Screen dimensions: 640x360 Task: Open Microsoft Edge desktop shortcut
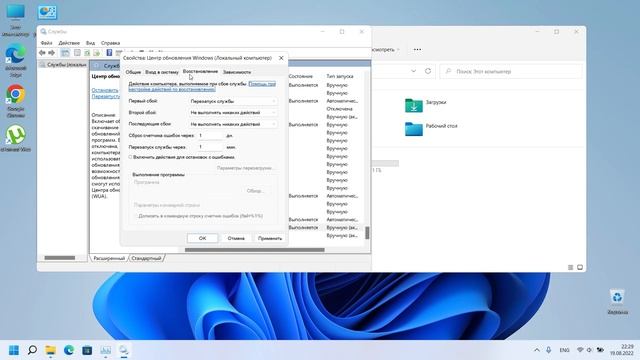16,60
